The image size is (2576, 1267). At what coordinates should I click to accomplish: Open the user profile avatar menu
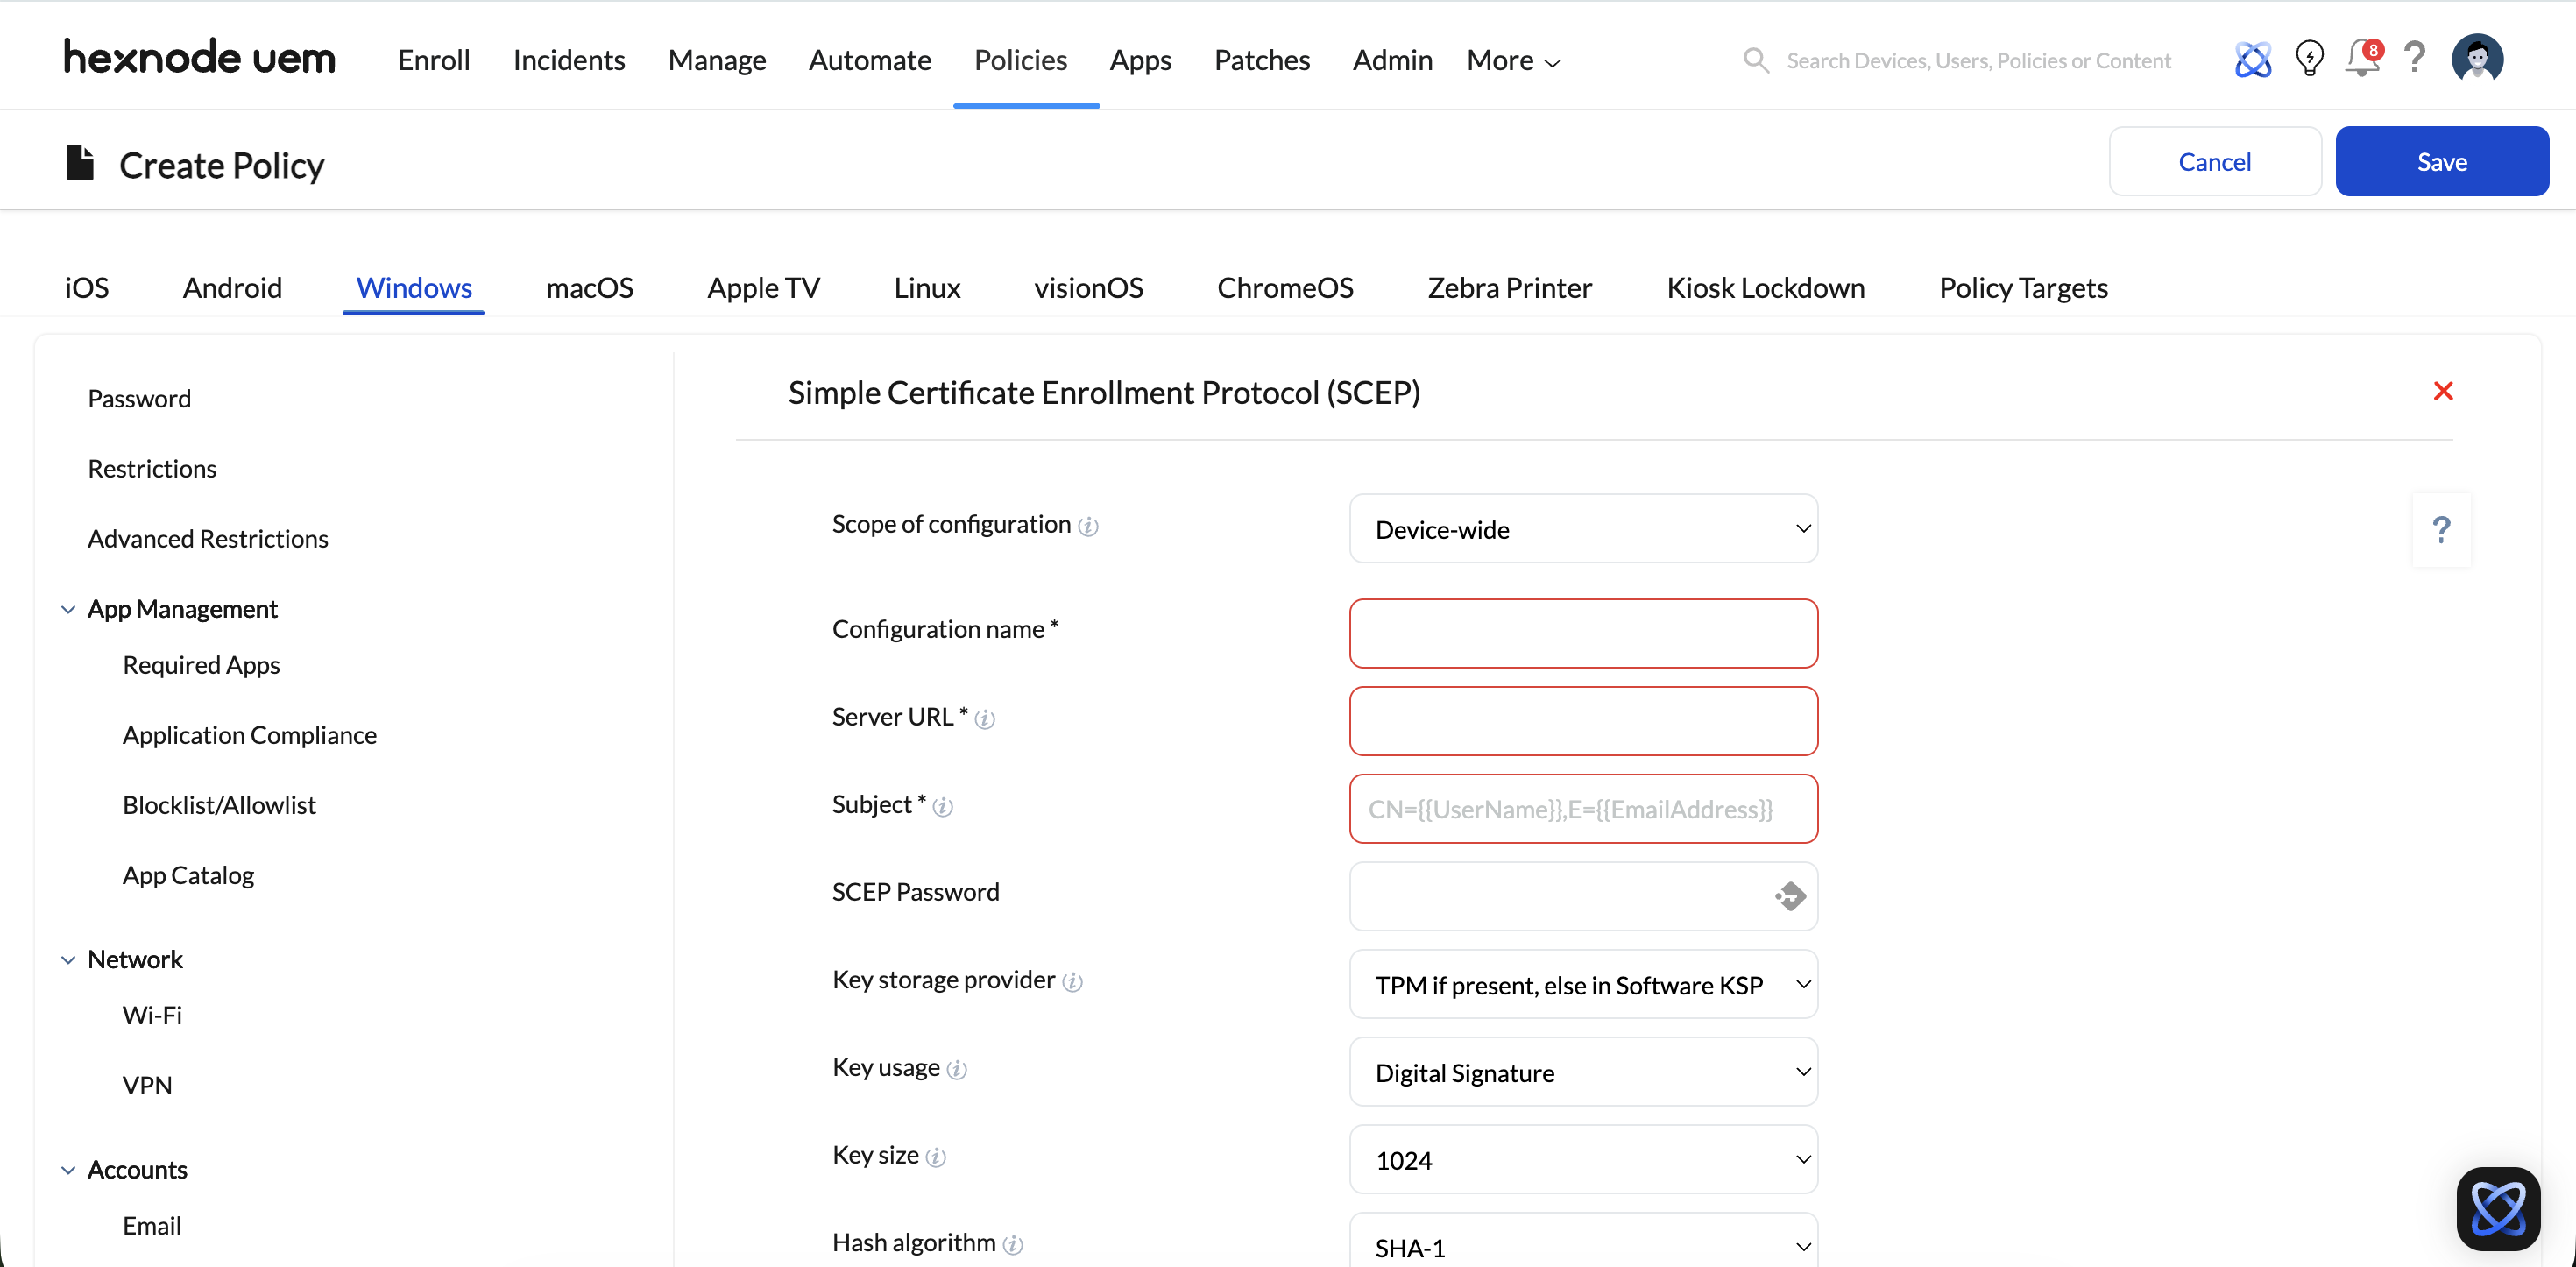2477,59
